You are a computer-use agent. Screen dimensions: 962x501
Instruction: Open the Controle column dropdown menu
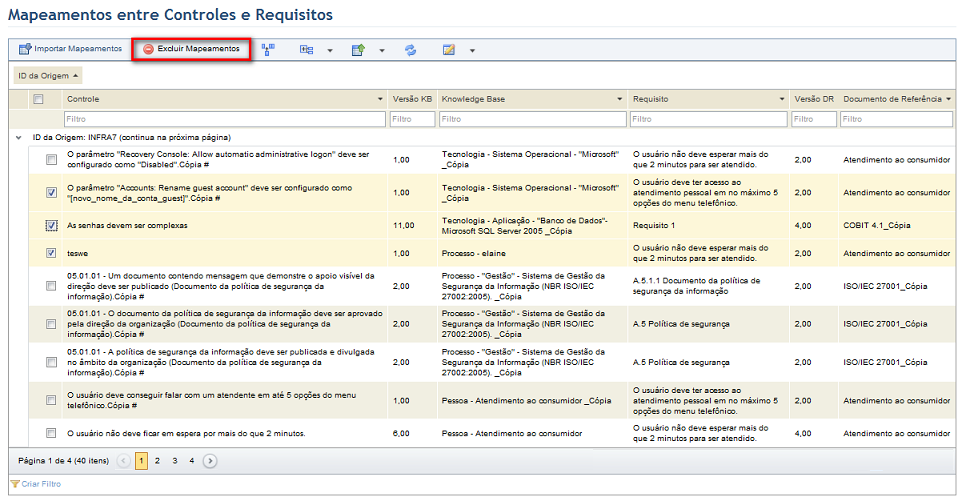click(380, 99)
